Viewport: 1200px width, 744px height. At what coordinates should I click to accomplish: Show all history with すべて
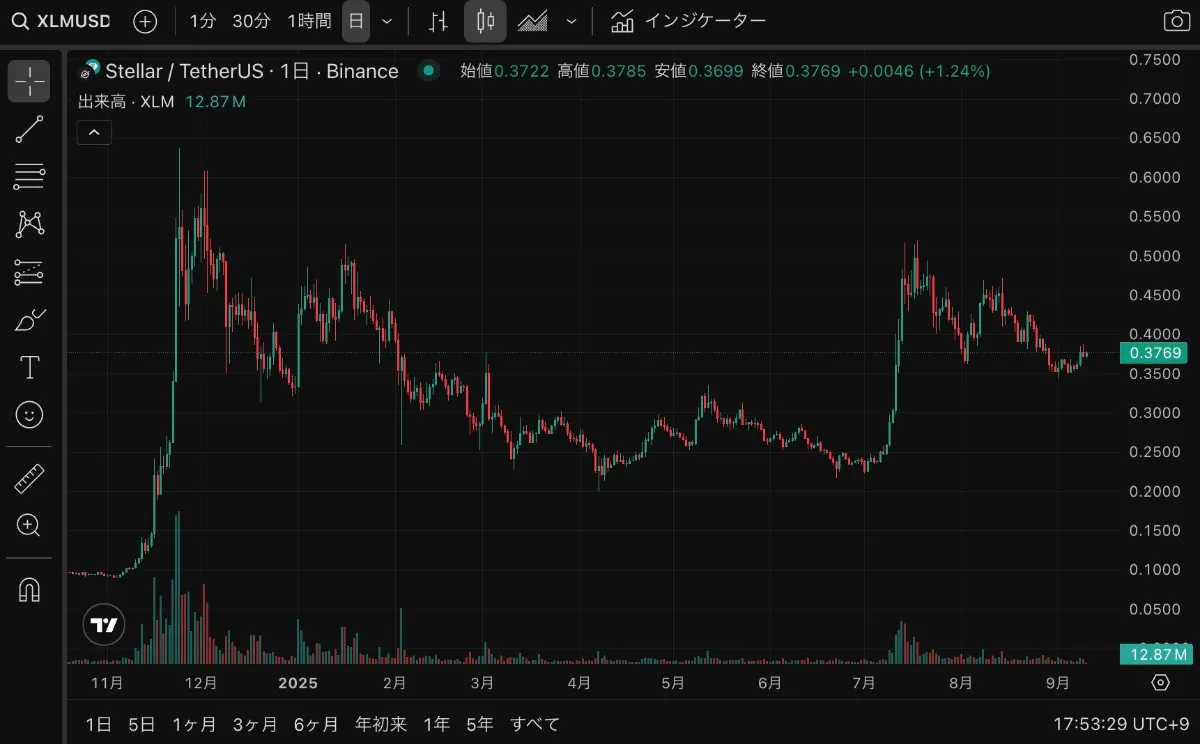(534, 724)
